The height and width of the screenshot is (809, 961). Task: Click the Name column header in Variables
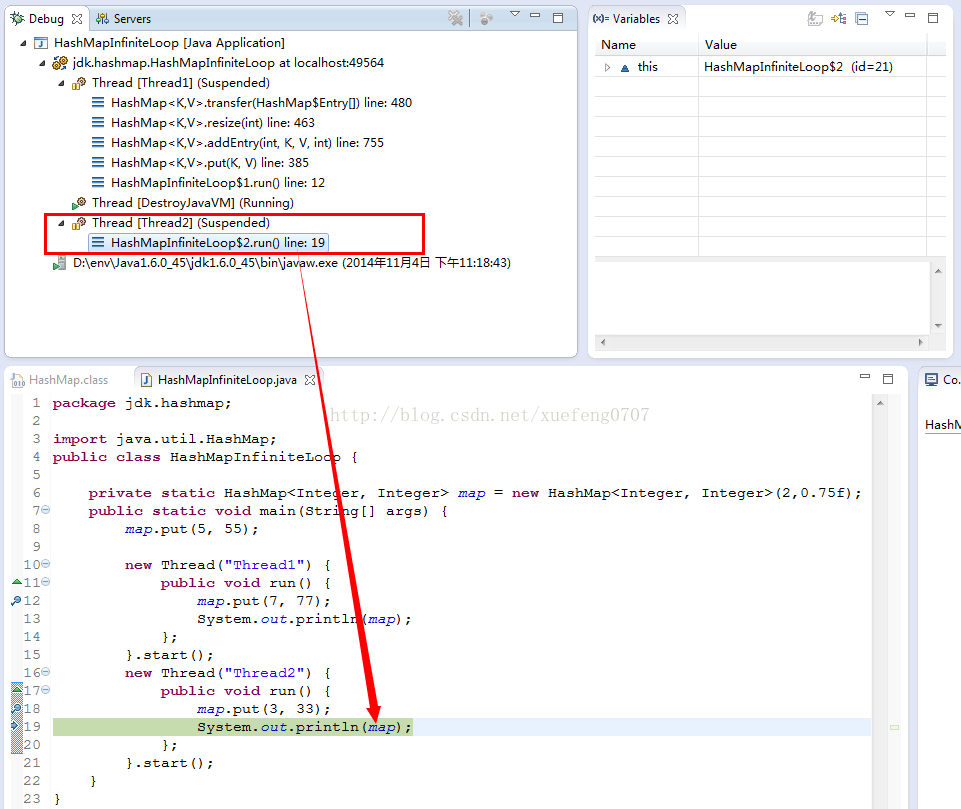646,45
